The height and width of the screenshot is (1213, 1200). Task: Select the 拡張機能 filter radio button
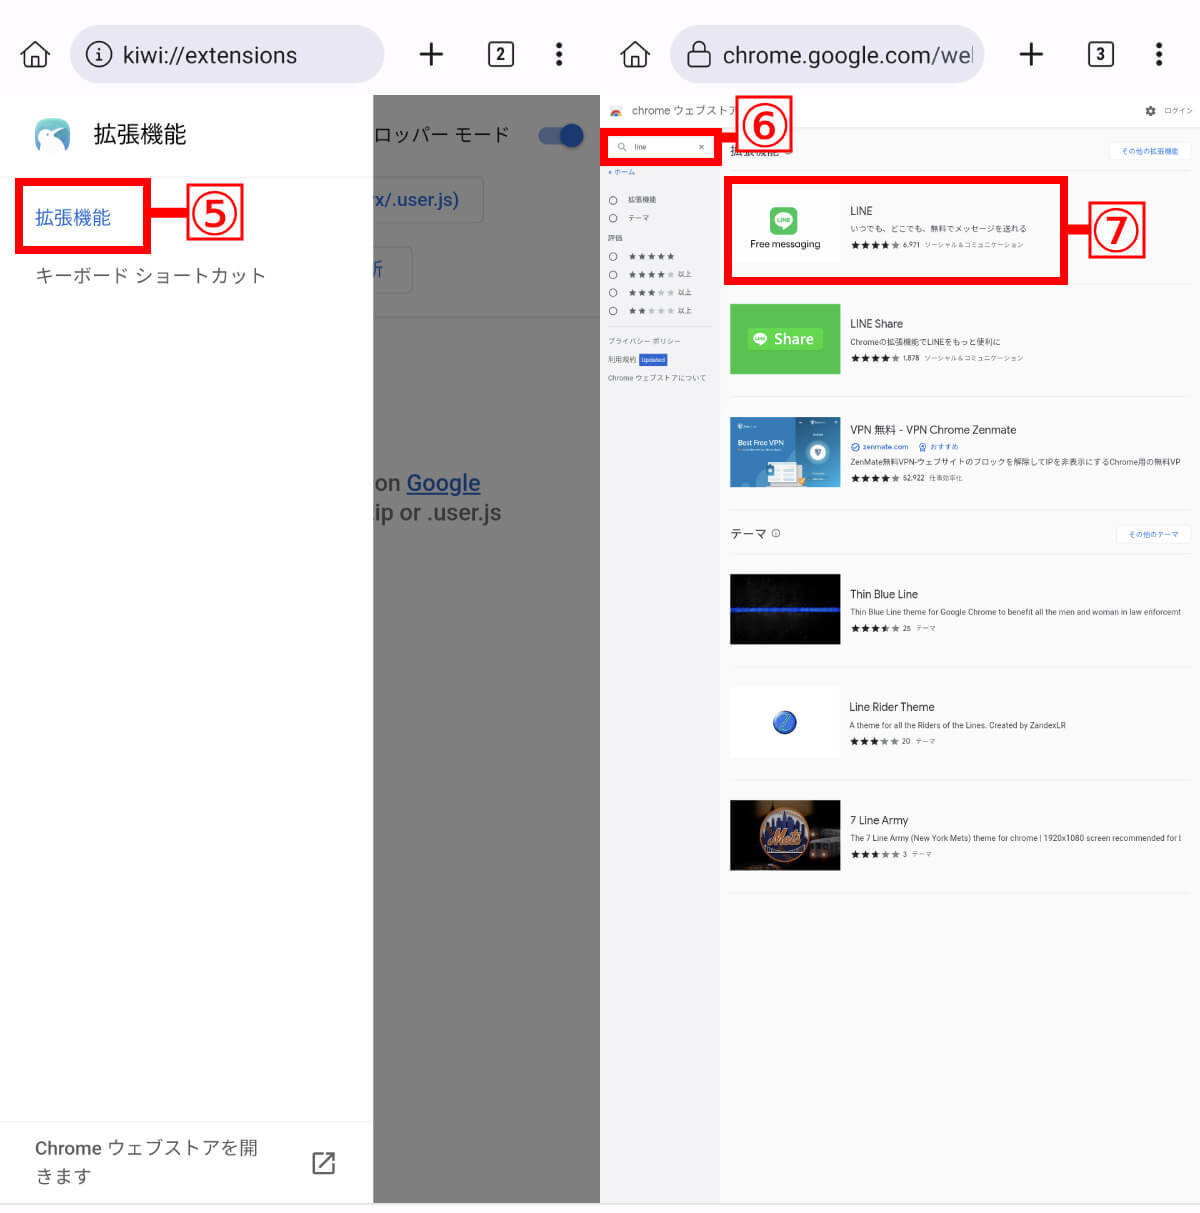[613, 200]
